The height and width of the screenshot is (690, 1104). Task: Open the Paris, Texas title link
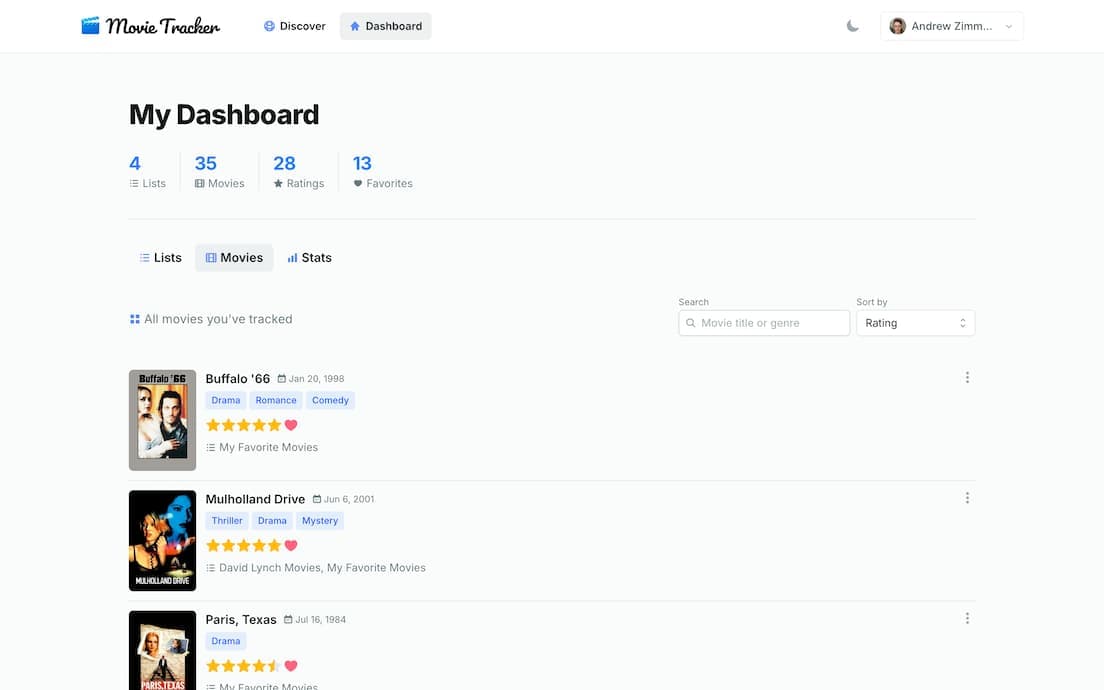coord(241,620)
